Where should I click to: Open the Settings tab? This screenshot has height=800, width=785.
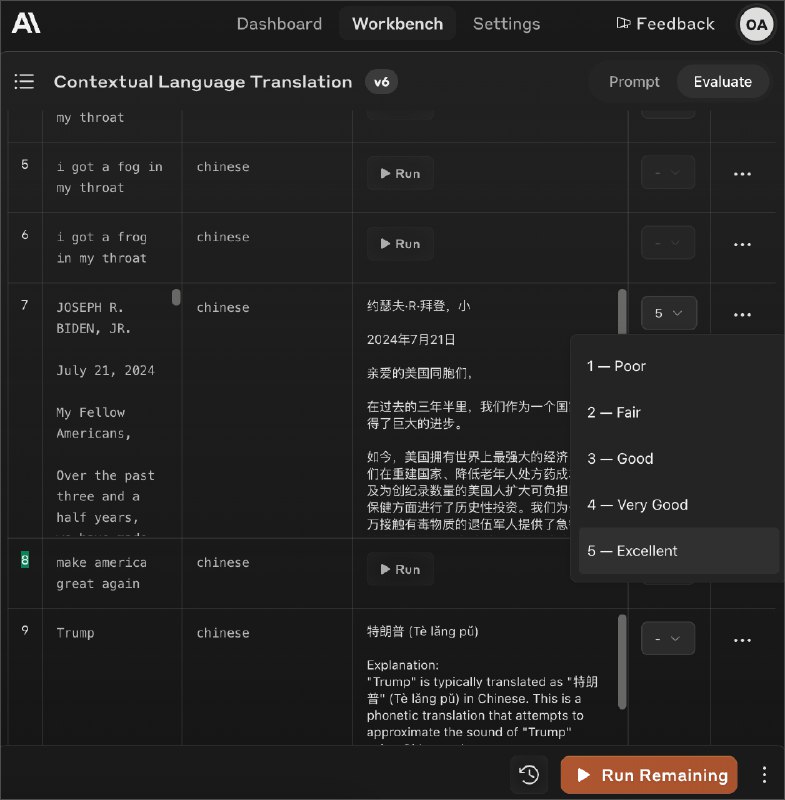click(x=506, y=24)
